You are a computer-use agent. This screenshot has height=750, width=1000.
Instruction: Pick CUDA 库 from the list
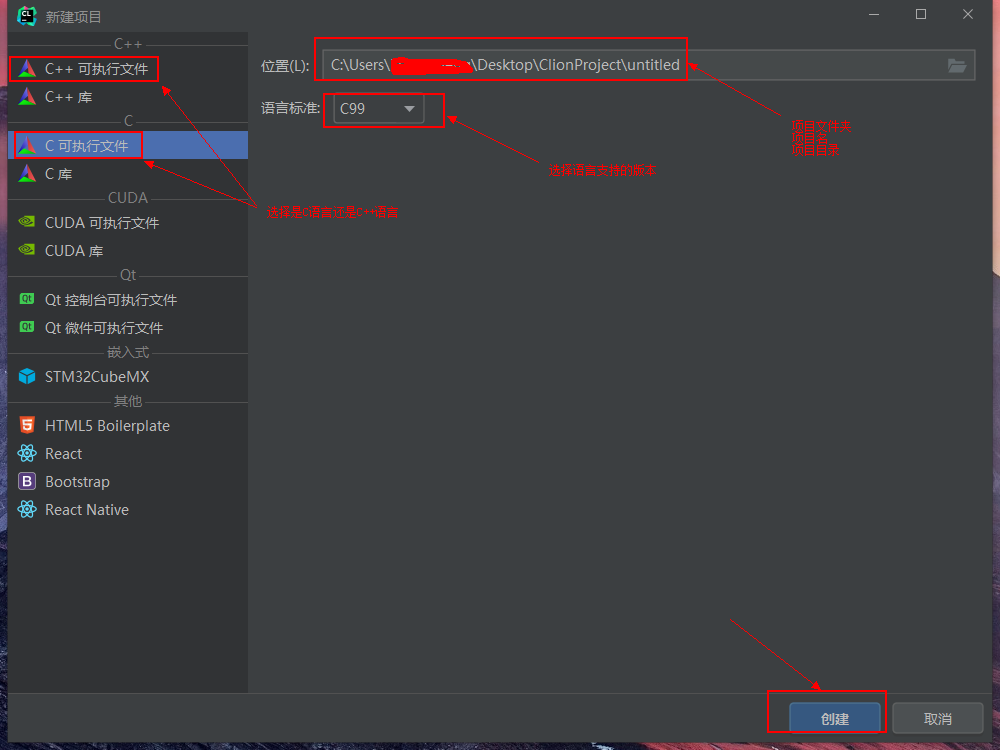pos(128,251)
